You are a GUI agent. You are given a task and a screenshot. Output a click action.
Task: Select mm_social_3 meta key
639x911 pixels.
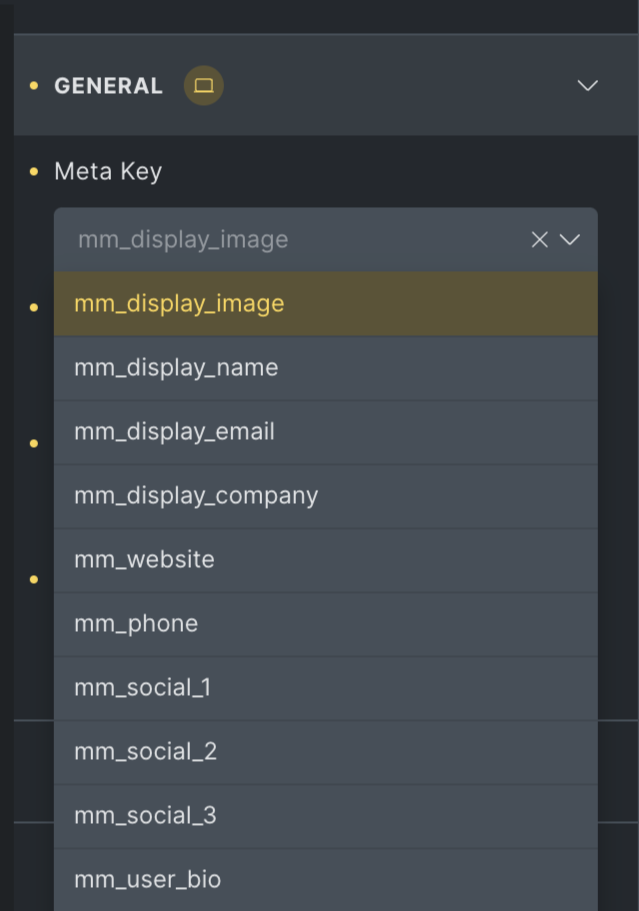coord(145,816)
